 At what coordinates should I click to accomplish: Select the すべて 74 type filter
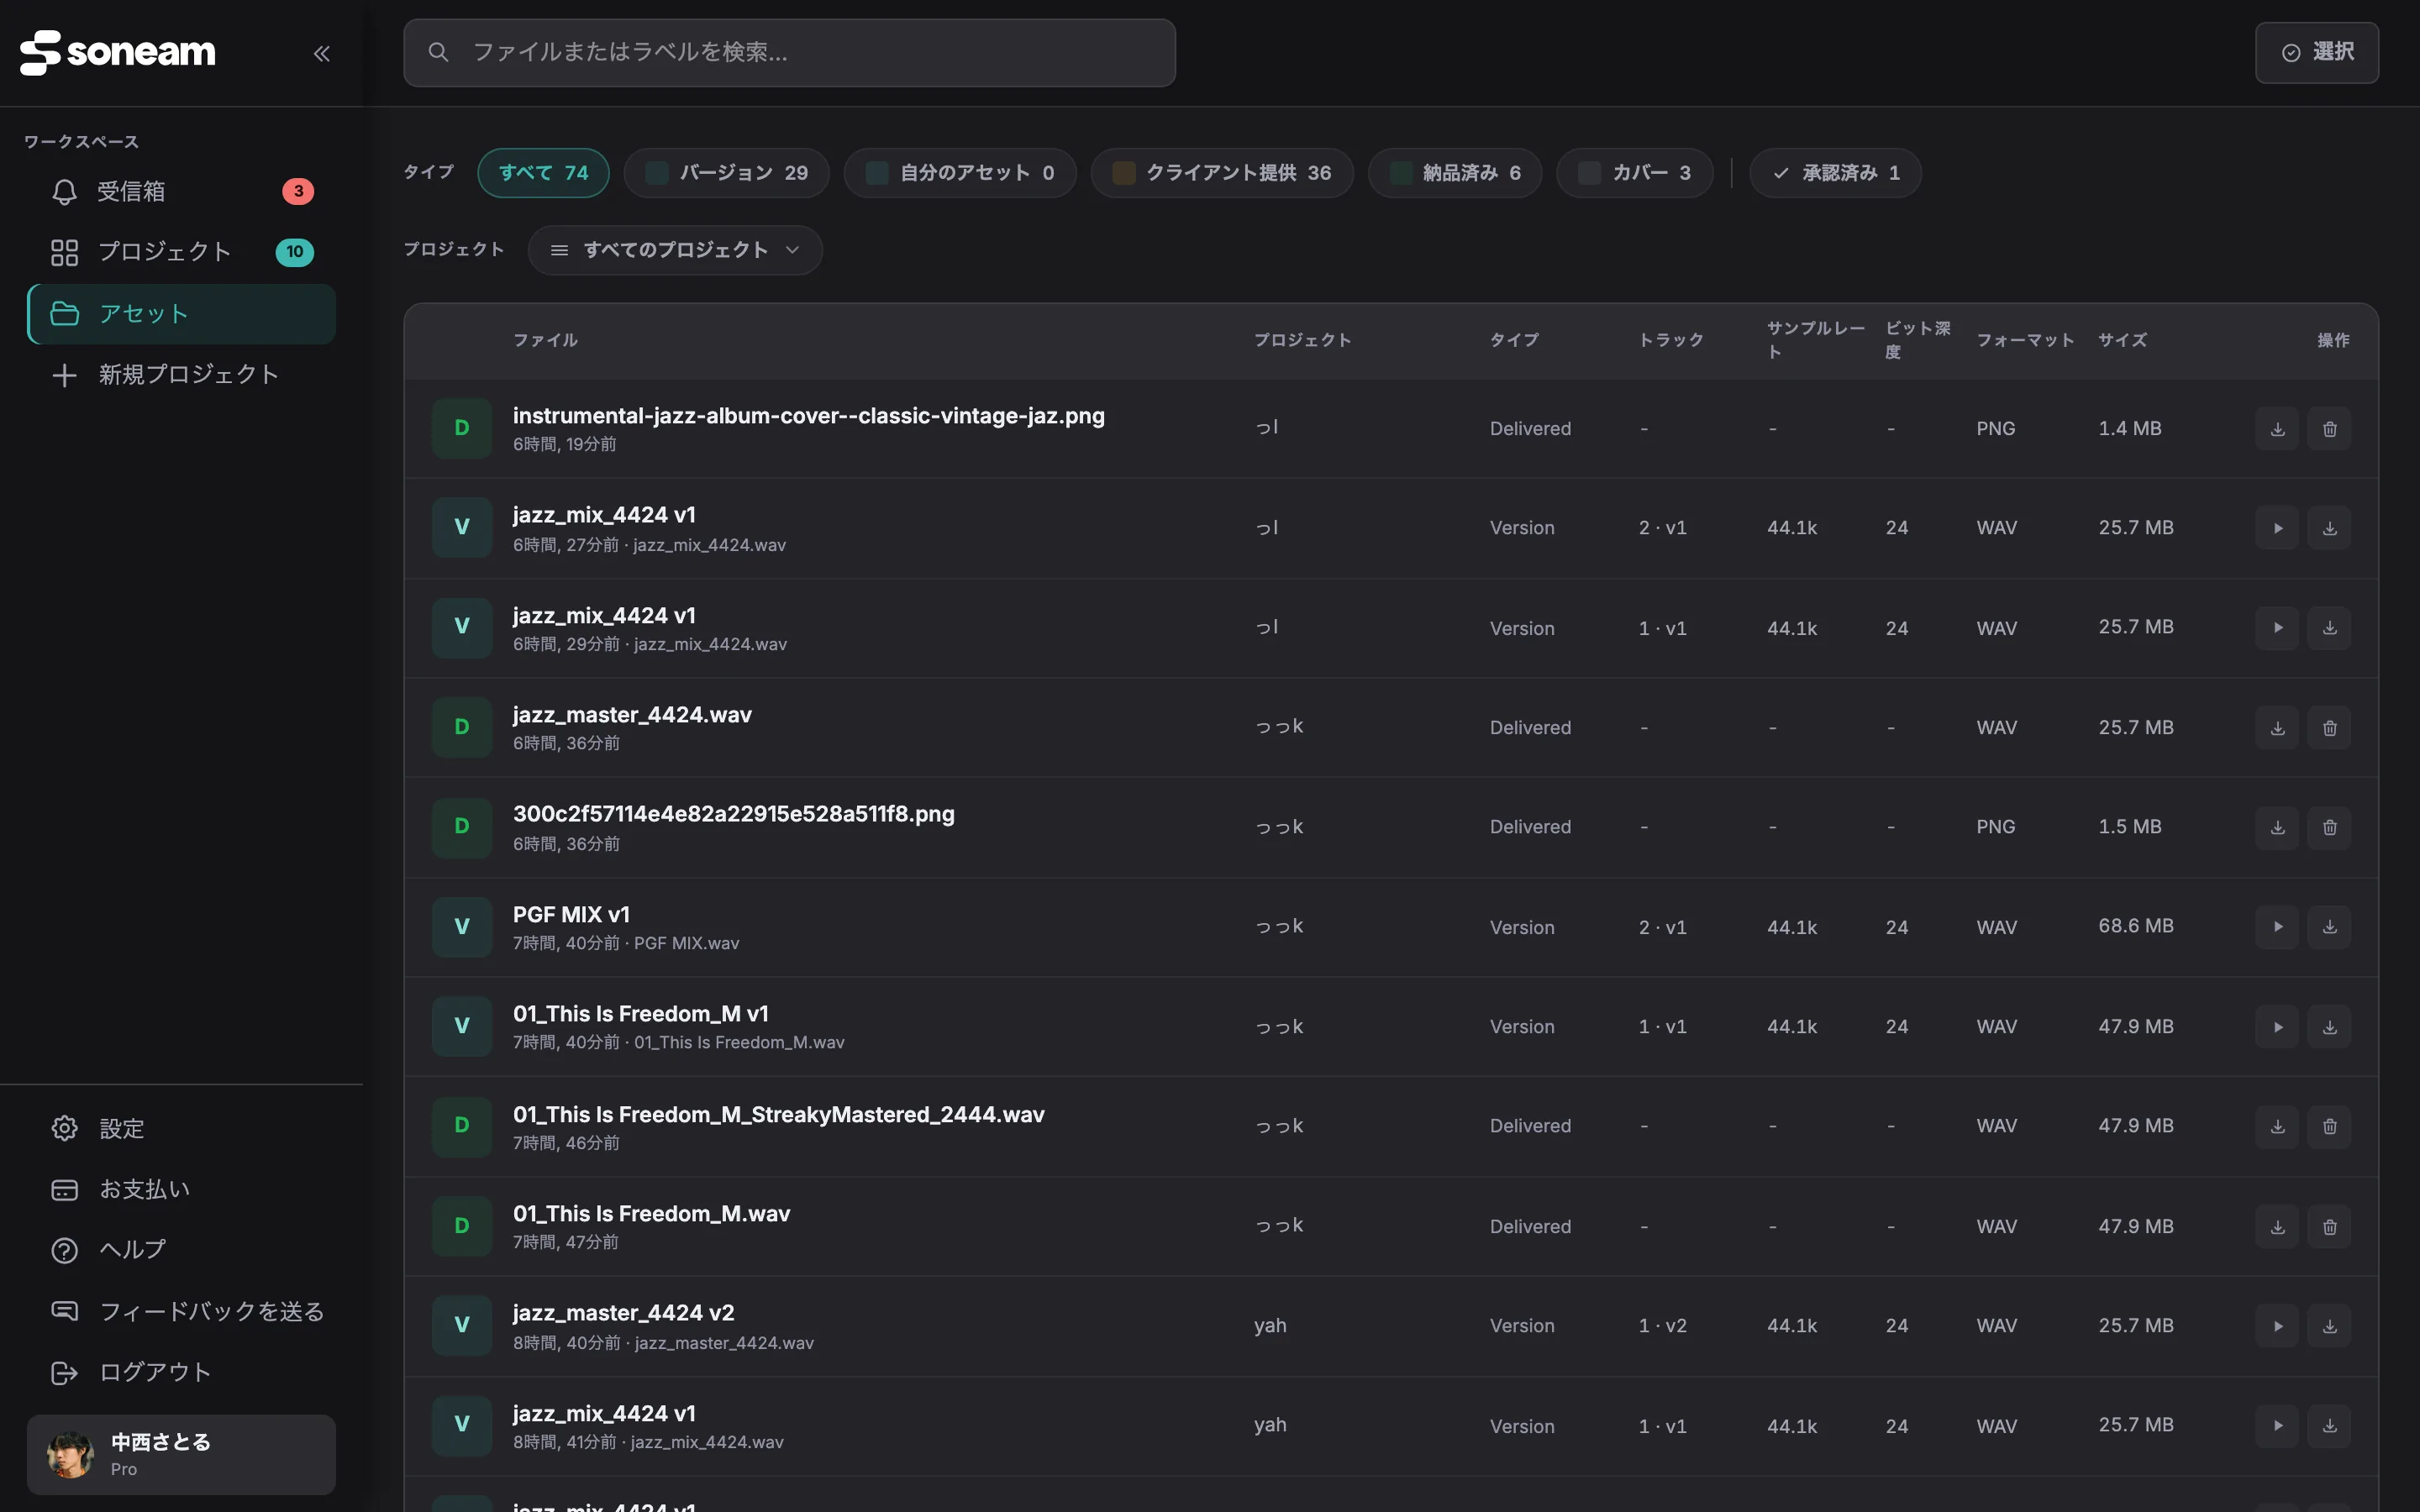[543, 173]
